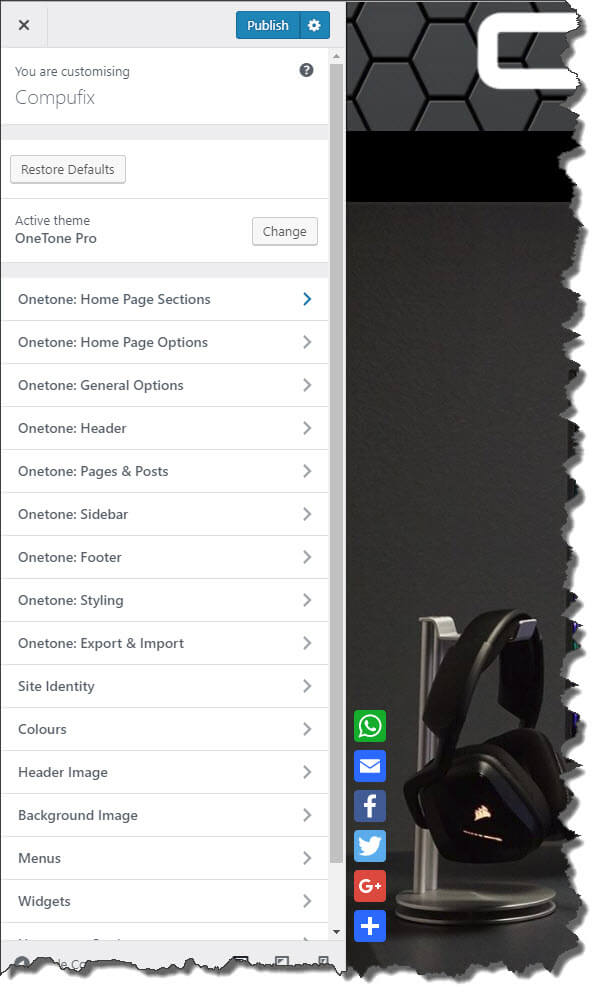Viewport: 605px width, 1001px height.
Task: Open the Colours section
Action: (165, 729)
